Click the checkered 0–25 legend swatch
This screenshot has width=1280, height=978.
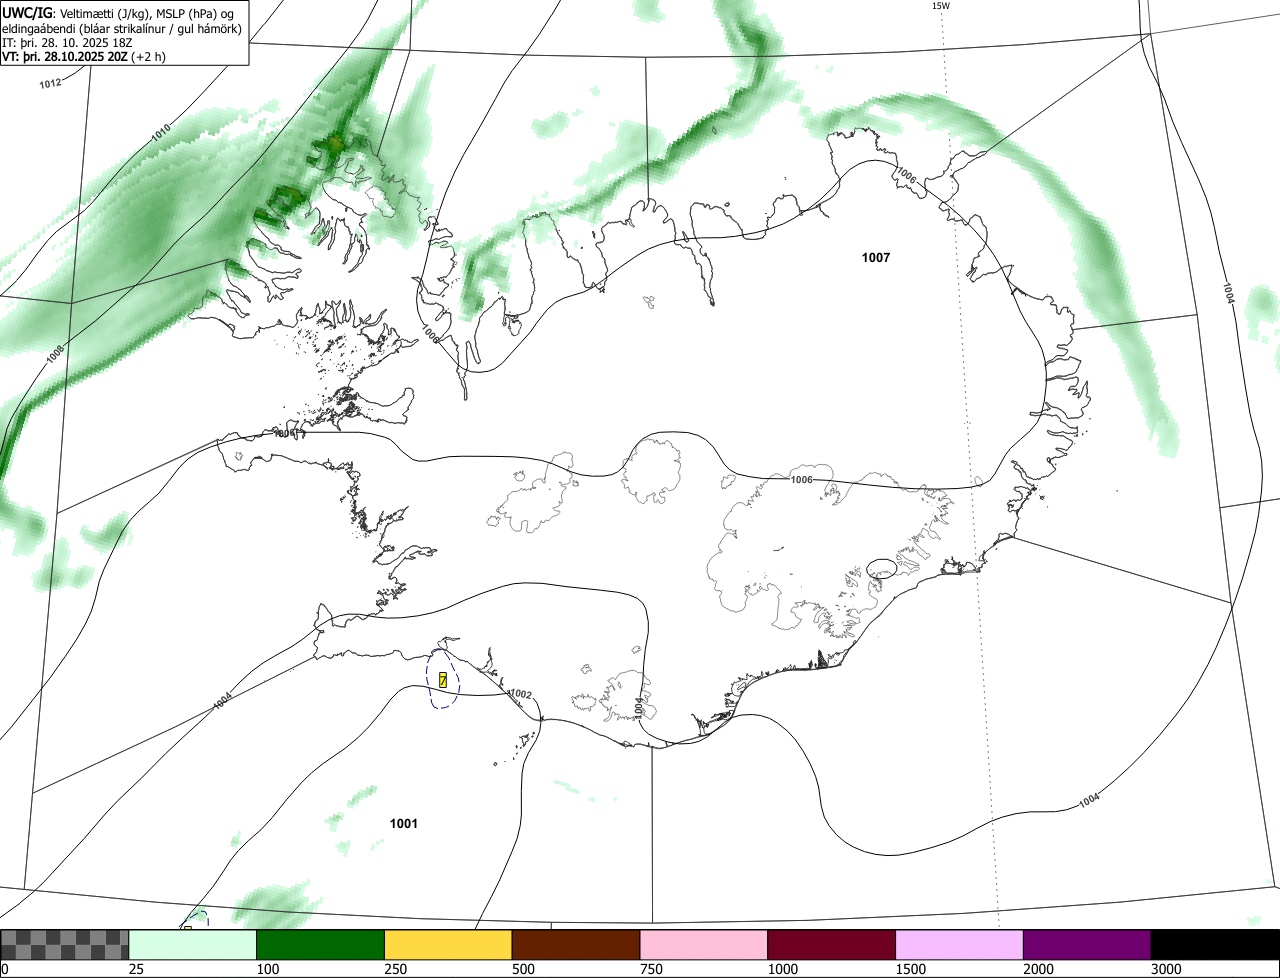[65, 944]
